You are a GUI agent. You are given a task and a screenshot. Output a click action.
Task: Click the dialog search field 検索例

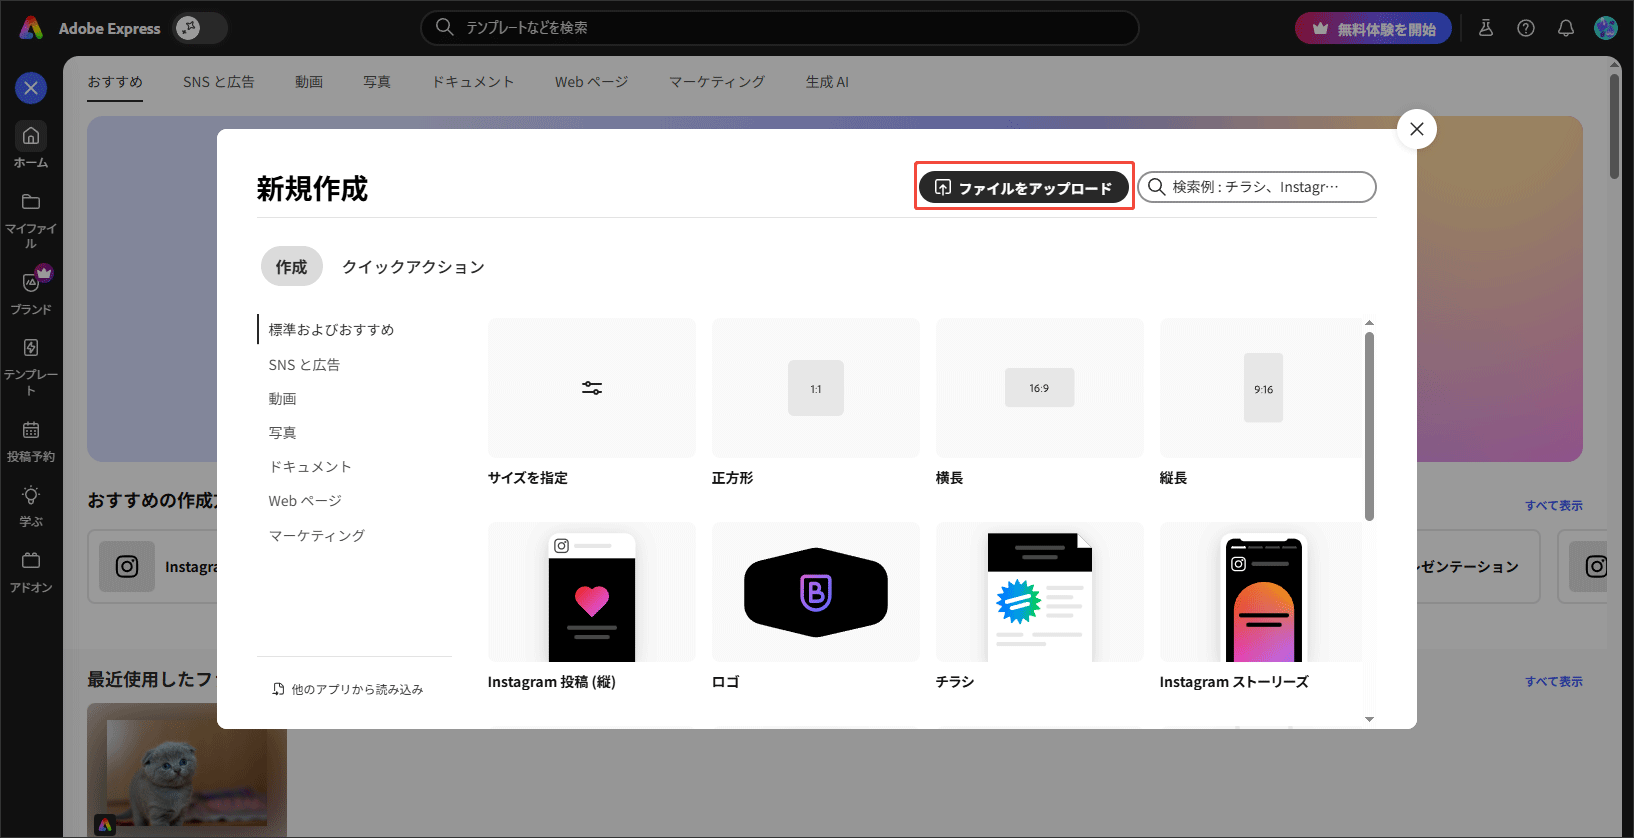click(x=1257, y=187)
